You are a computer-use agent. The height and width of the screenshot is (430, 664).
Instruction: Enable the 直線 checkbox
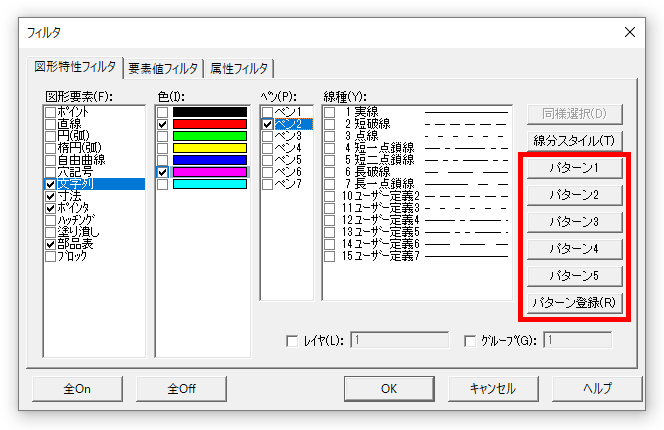50,124
